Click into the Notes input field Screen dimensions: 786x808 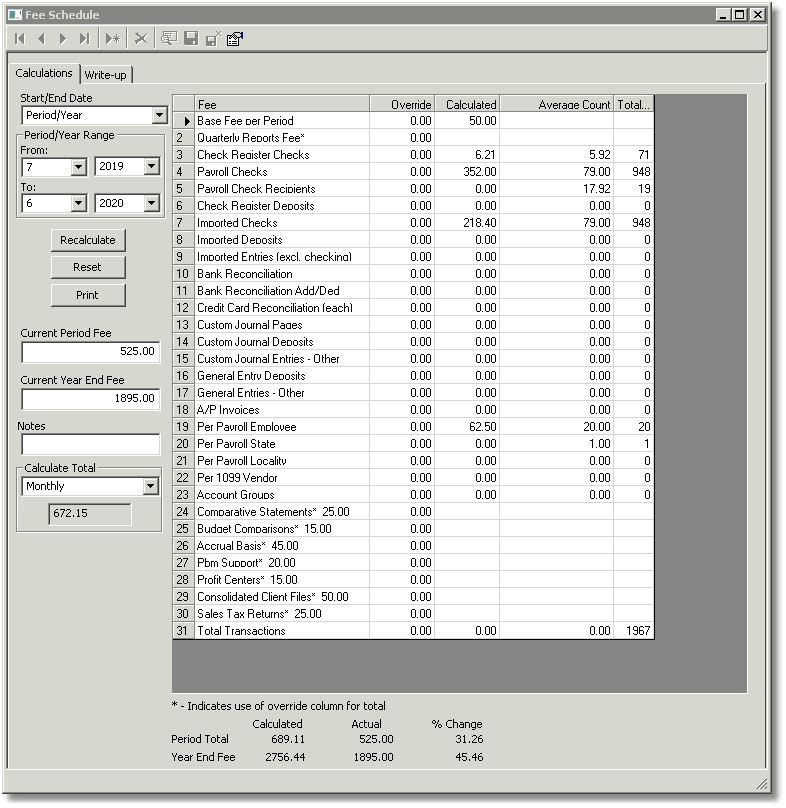click(91, 444)
